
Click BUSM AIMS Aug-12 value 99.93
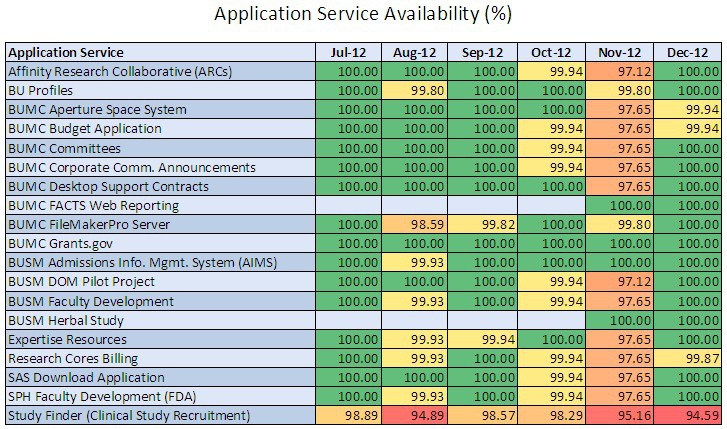(x=415, y=263)
